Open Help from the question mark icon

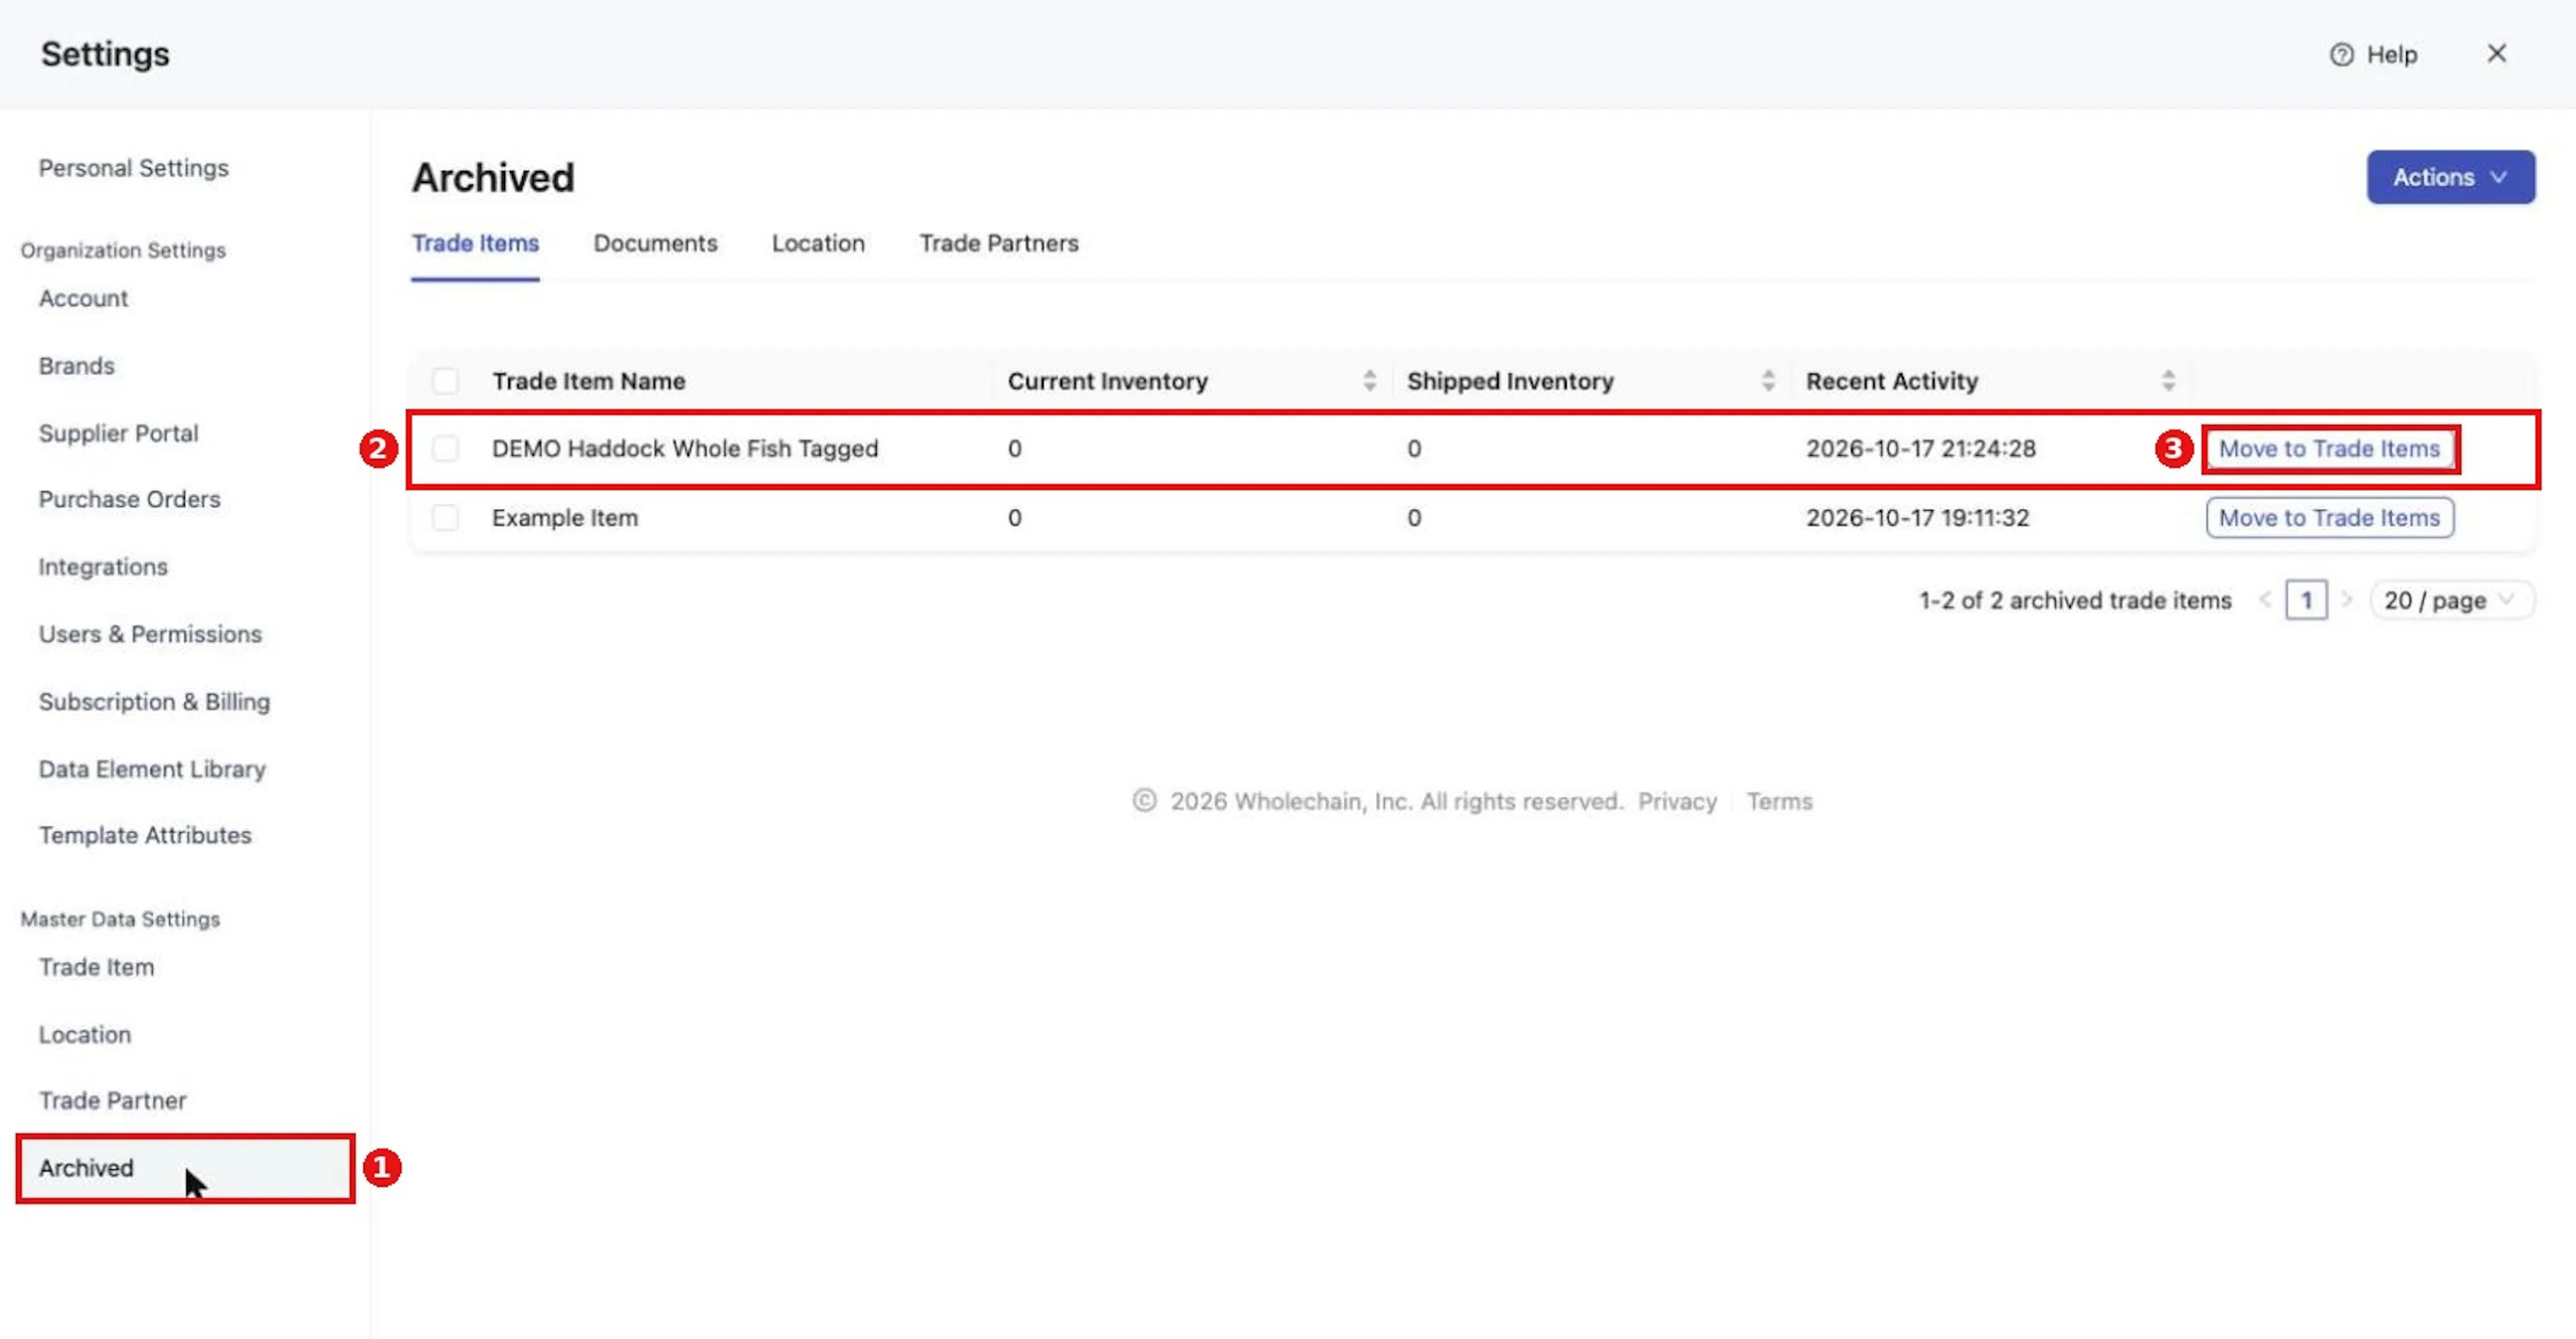[2341, 54]
